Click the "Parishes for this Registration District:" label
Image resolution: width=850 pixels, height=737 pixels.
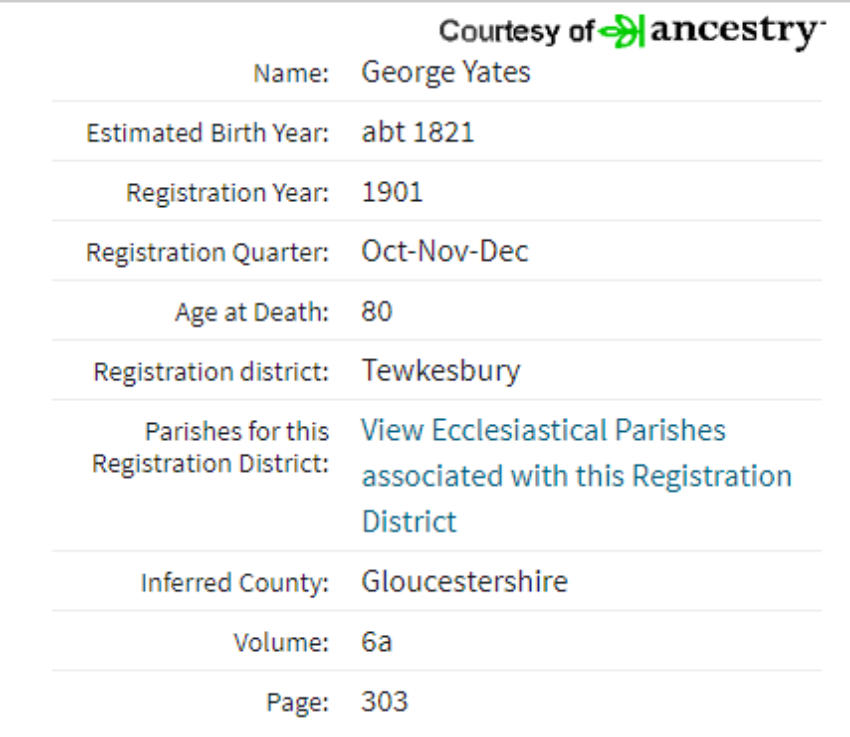coord(210,448)
